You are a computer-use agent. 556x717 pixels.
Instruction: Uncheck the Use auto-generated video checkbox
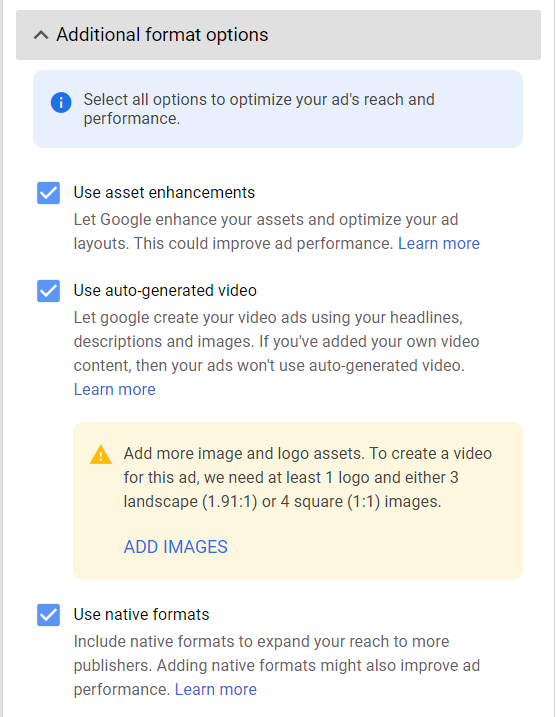coord(48,291)
